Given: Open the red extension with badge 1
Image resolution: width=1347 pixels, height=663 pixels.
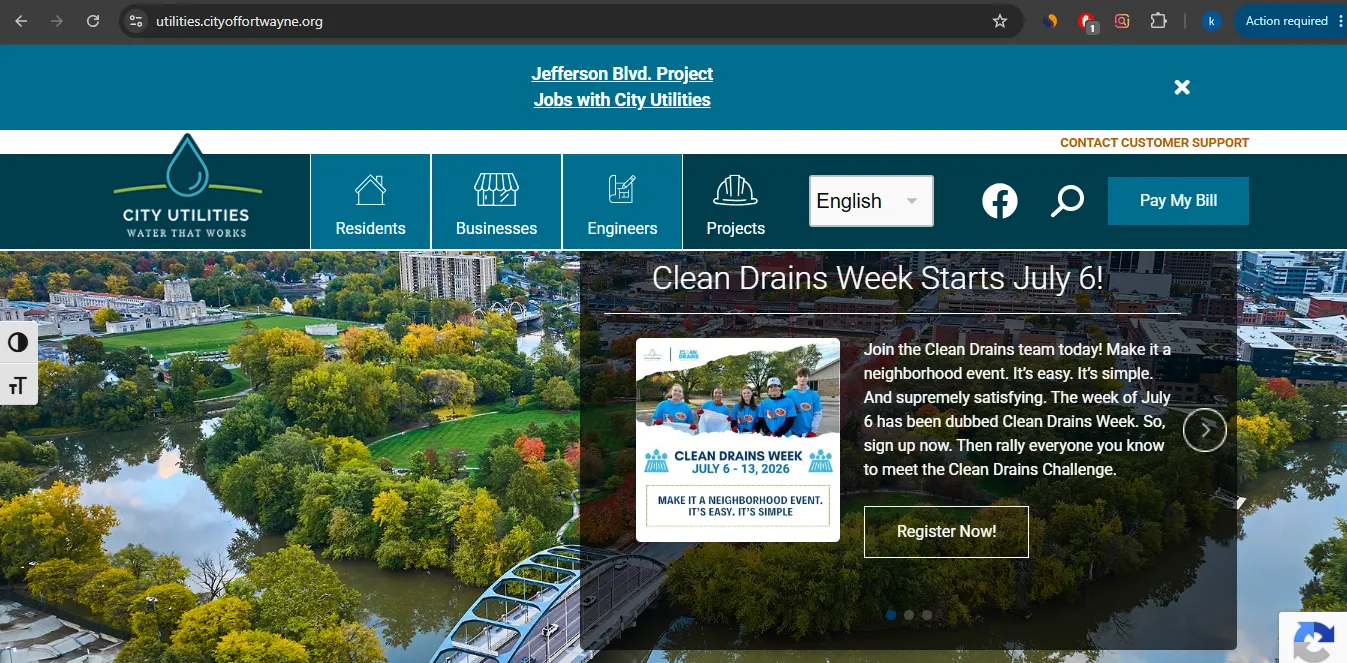Looking at the screenshot, I should (1087, 21).
